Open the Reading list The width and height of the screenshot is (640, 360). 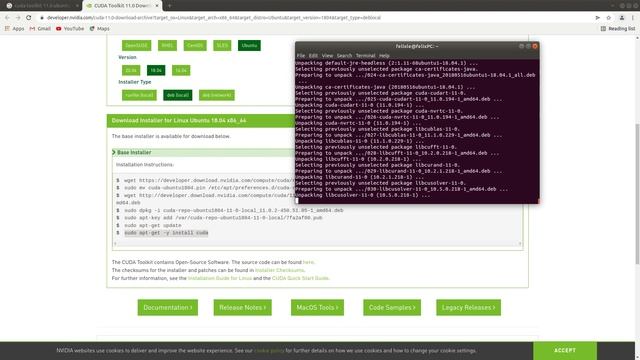click(618, 29)
